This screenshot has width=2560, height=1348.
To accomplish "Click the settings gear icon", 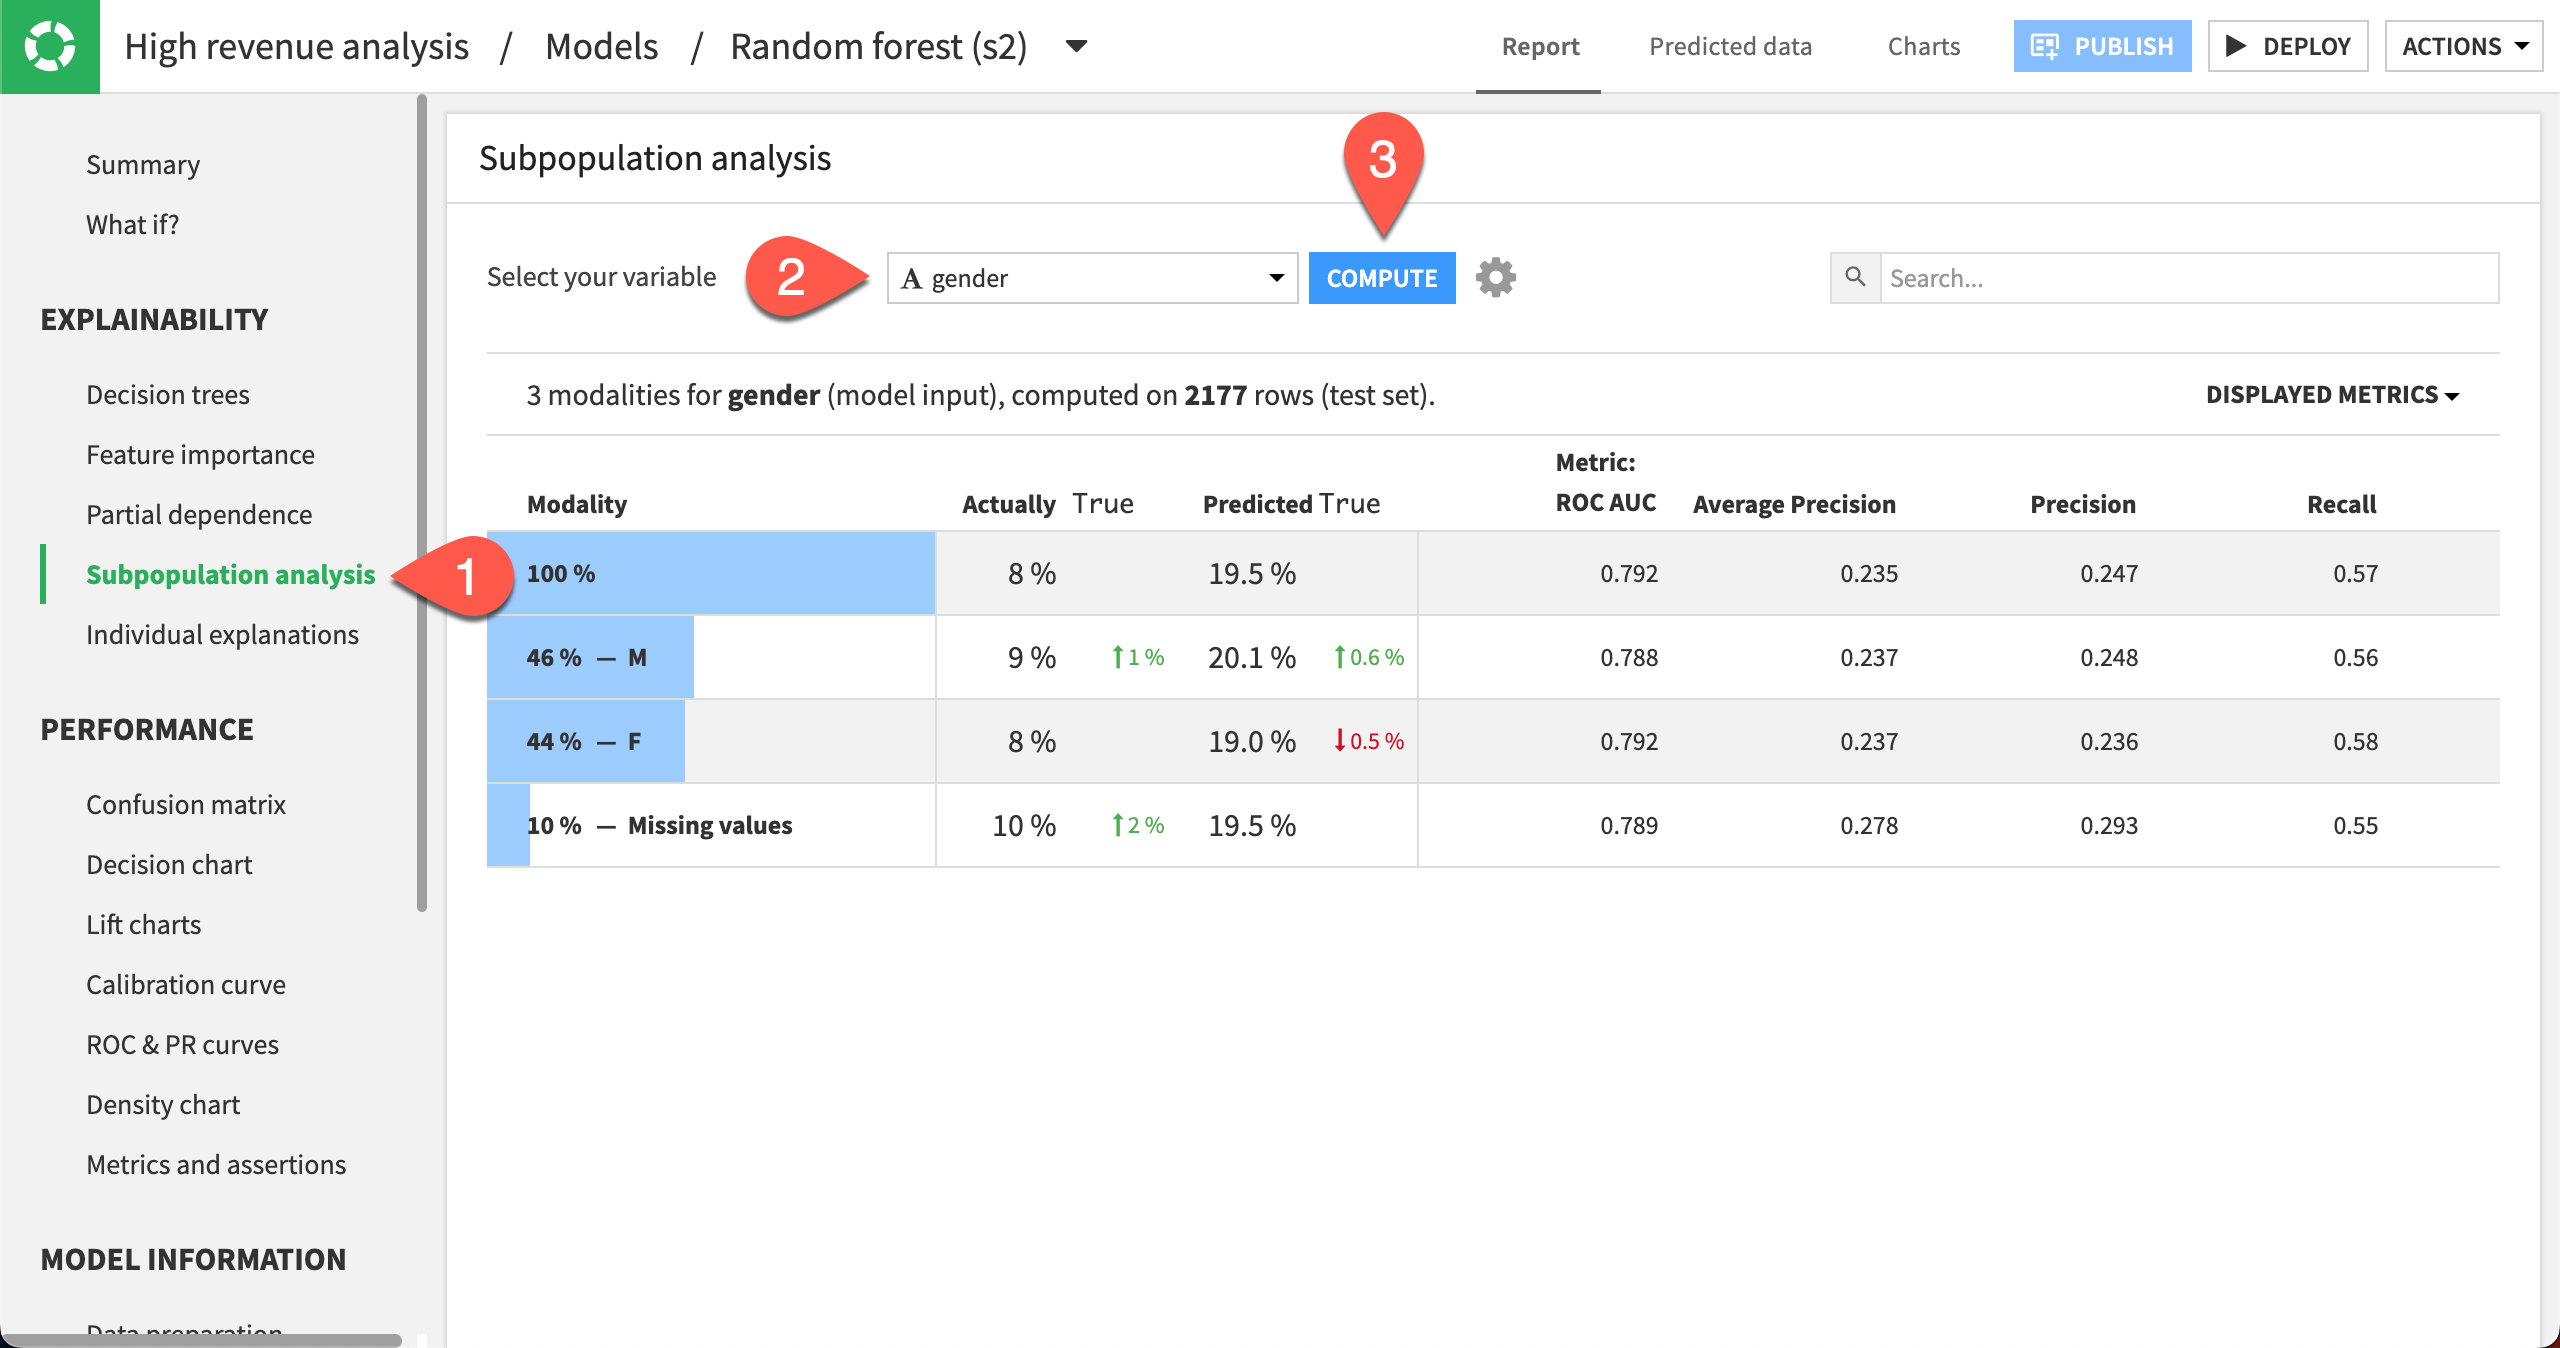I will [1493, 278].
